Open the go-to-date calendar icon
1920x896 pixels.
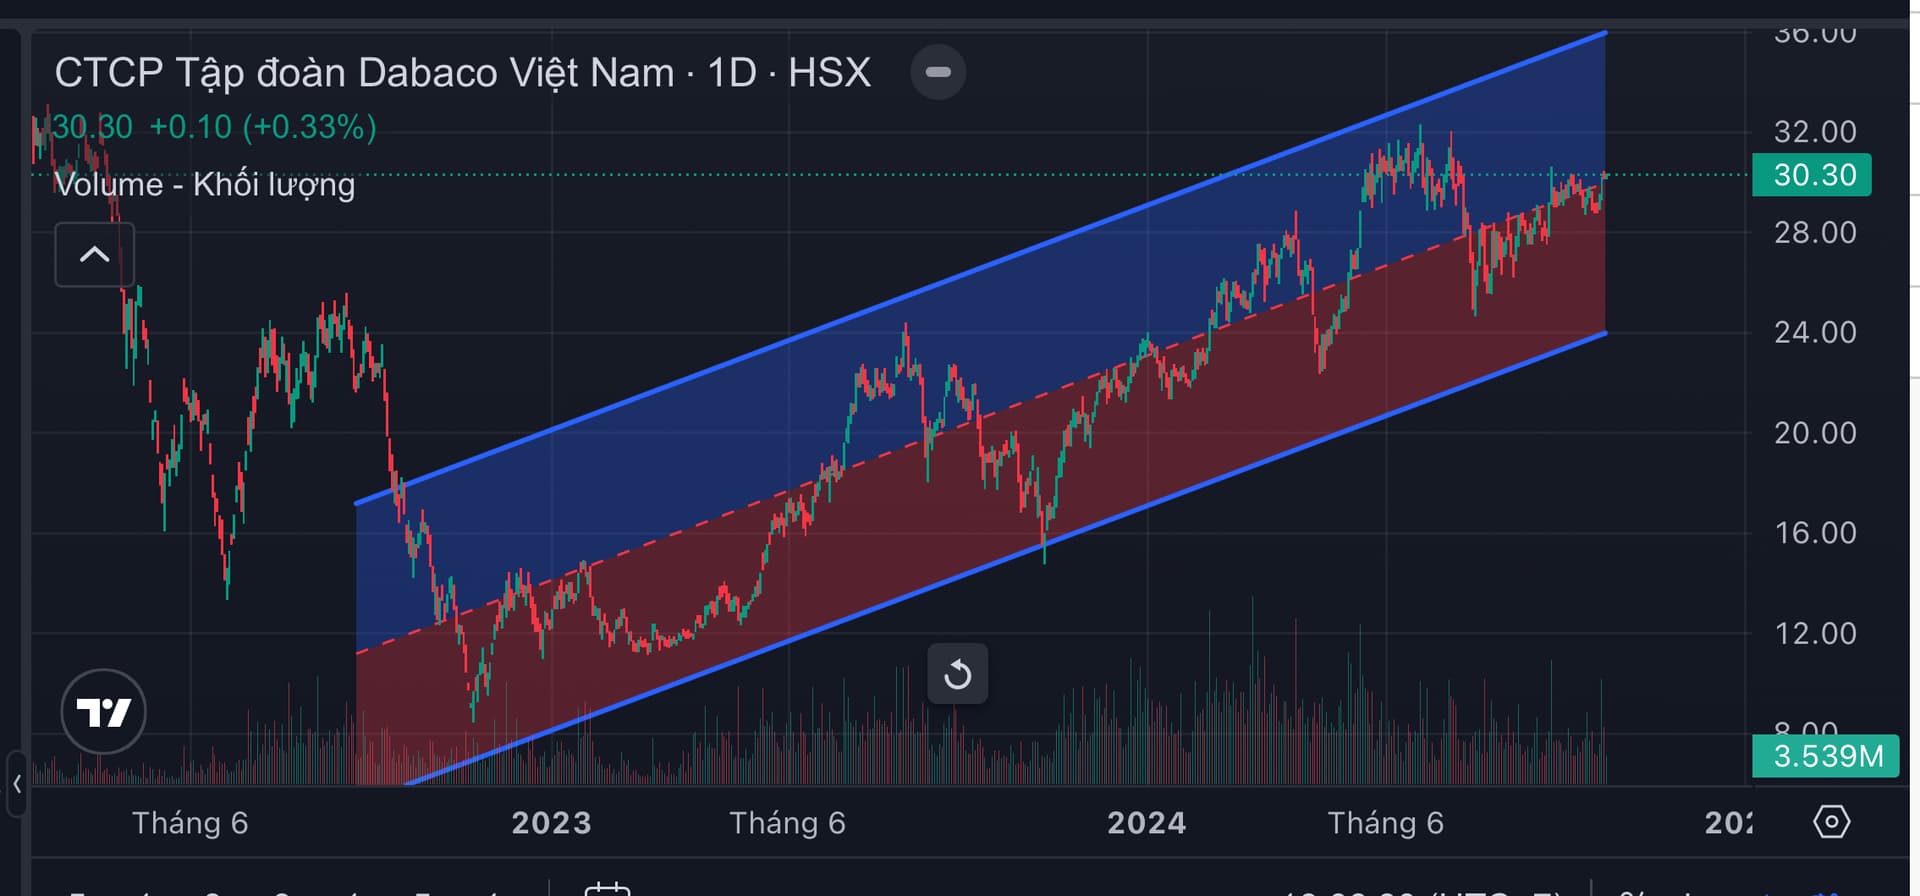pyautogui.click(x=607, y=888)
